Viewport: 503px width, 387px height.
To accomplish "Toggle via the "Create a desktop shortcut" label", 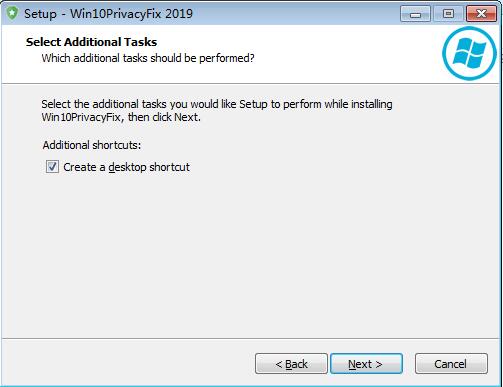I will point(126,167).
